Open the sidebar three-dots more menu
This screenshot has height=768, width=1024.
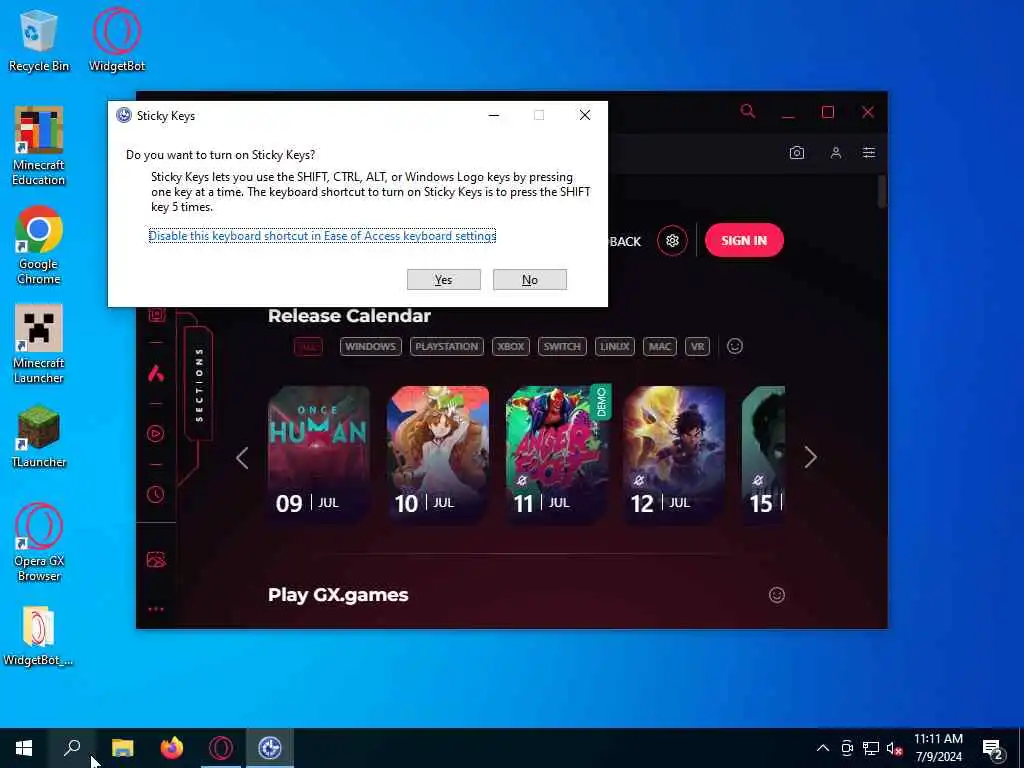click(x=155, y=609)
